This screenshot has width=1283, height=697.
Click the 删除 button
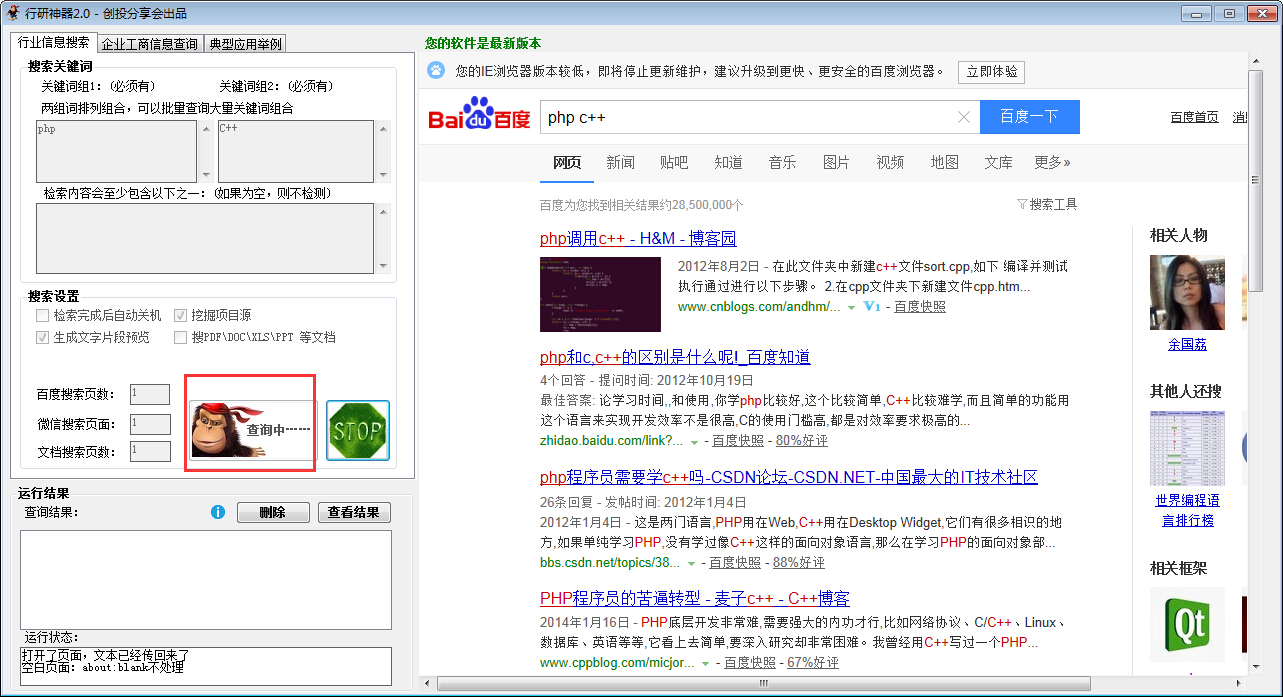[x=273, y=513]
